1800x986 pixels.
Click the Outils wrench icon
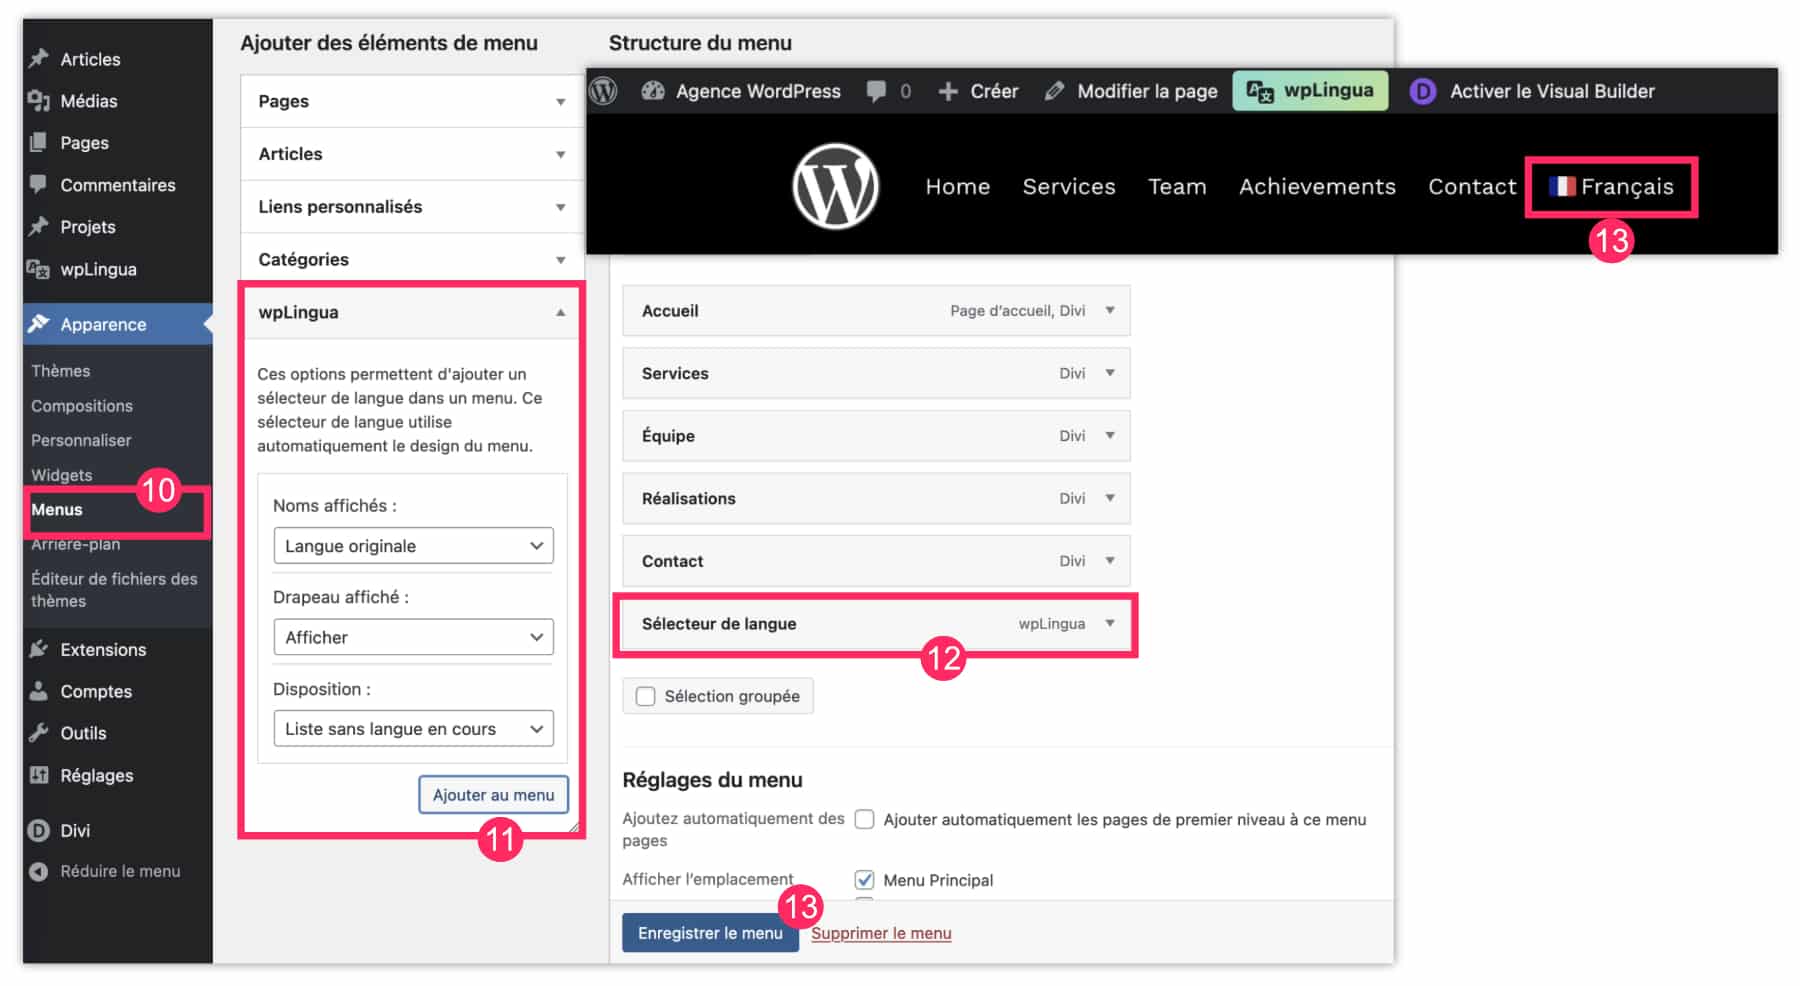pos(39,733)
